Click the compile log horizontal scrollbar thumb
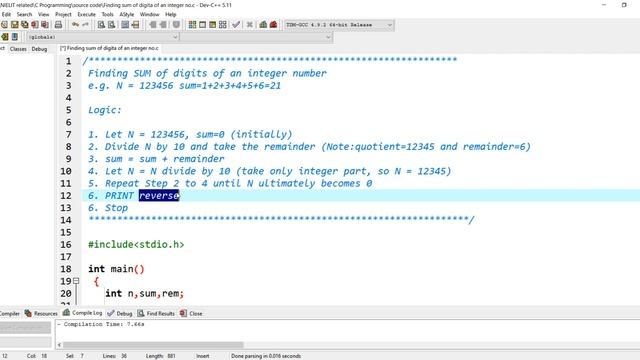 (153, 345)
